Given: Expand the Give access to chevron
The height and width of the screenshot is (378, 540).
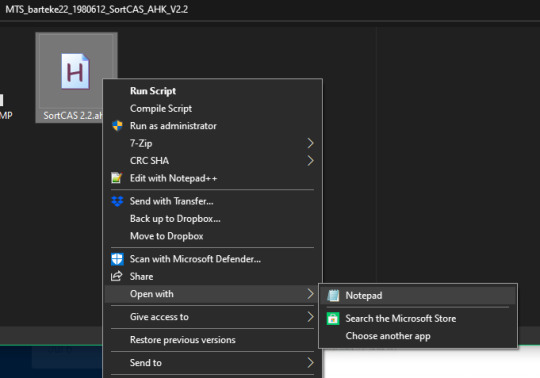Looking at the screenshot, I should pos(310,317).
